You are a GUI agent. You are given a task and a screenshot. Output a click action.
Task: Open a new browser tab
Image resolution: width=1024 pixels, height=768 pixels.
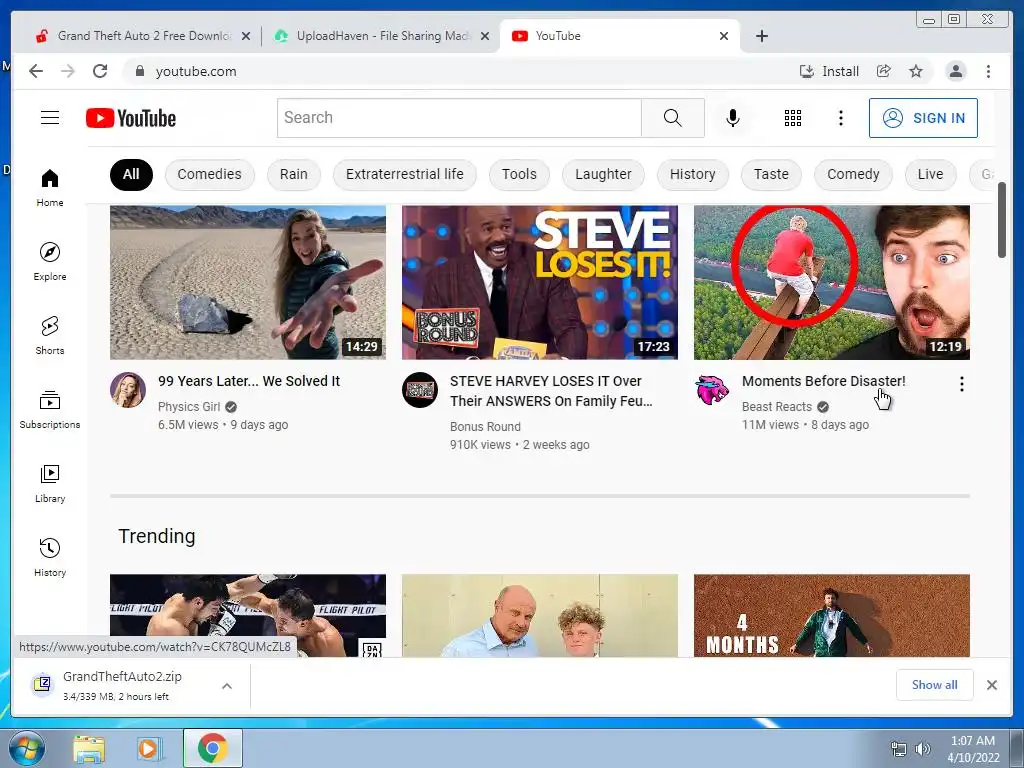761,36
